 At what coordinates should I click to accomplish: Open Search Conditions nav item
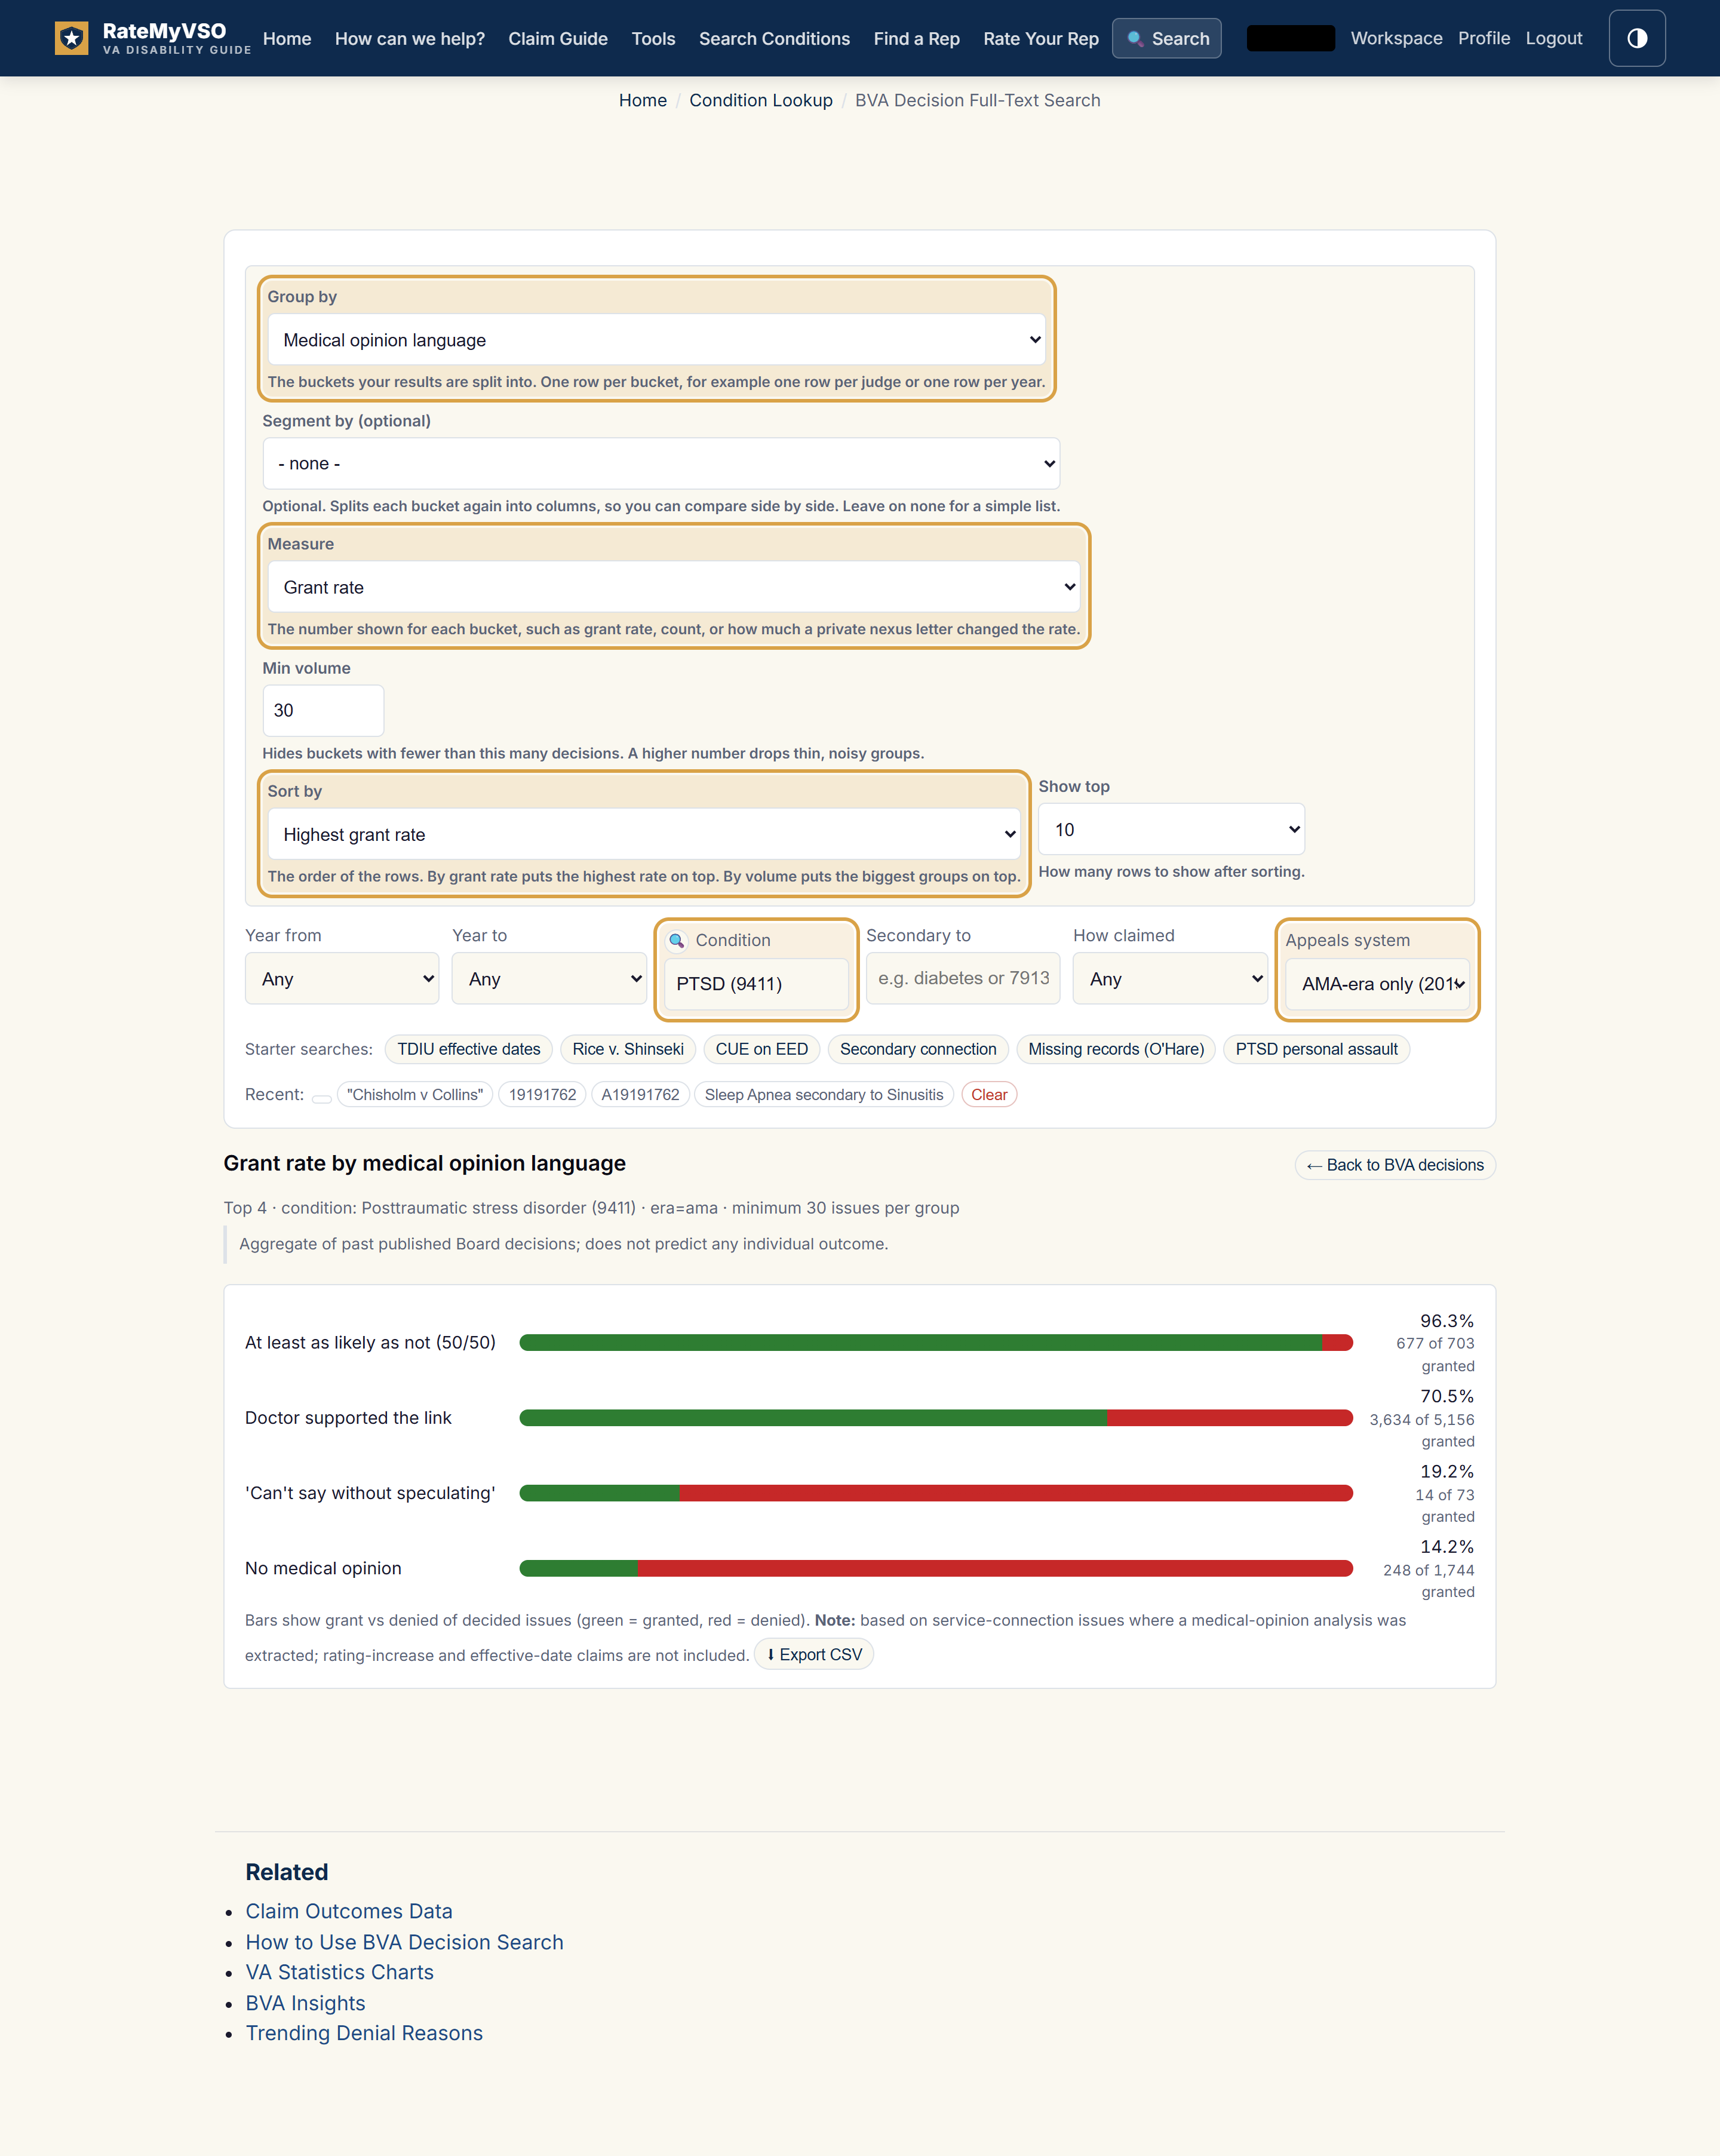[774, 38]
